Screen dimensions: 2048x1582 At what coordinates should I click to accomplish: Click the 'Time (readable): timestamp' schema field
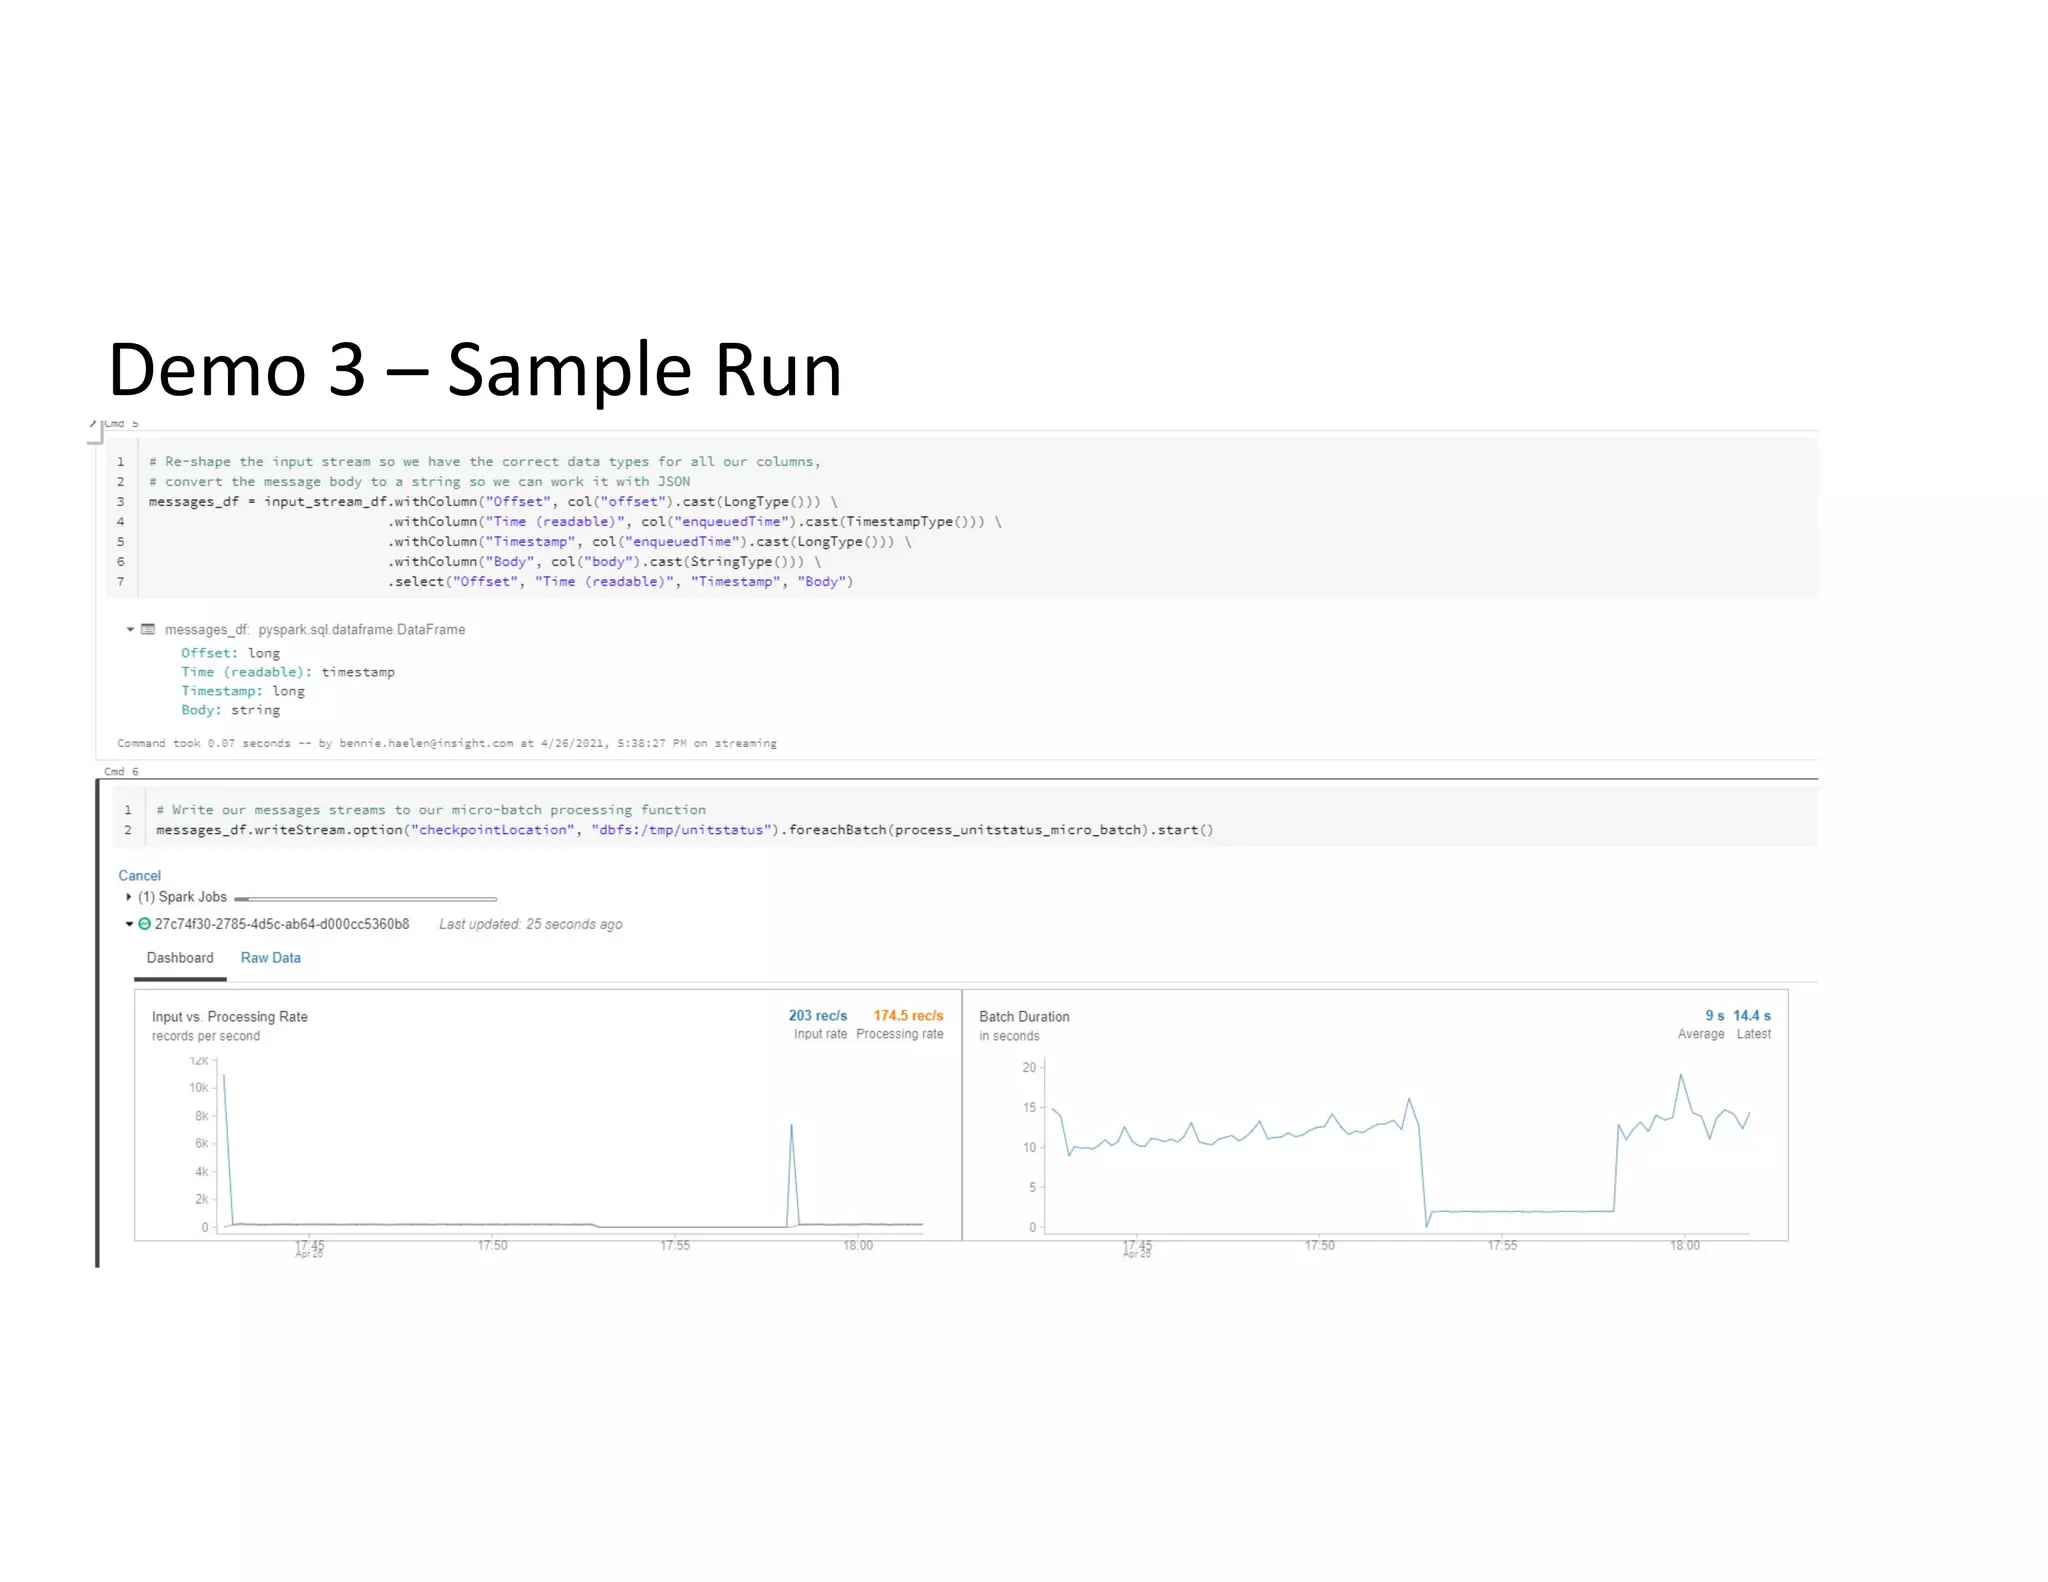[x=288, y=672]
